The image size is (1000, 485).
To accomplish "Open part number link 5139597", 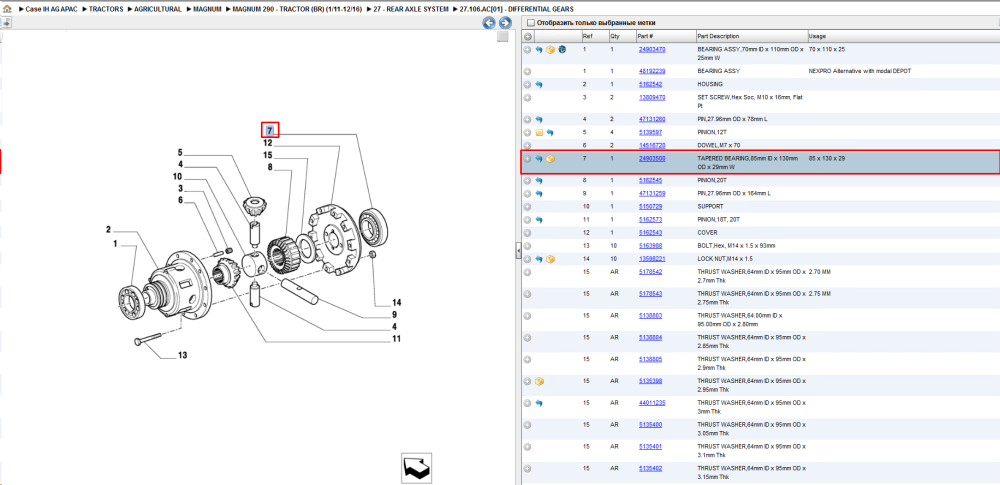I will [651, 132].
